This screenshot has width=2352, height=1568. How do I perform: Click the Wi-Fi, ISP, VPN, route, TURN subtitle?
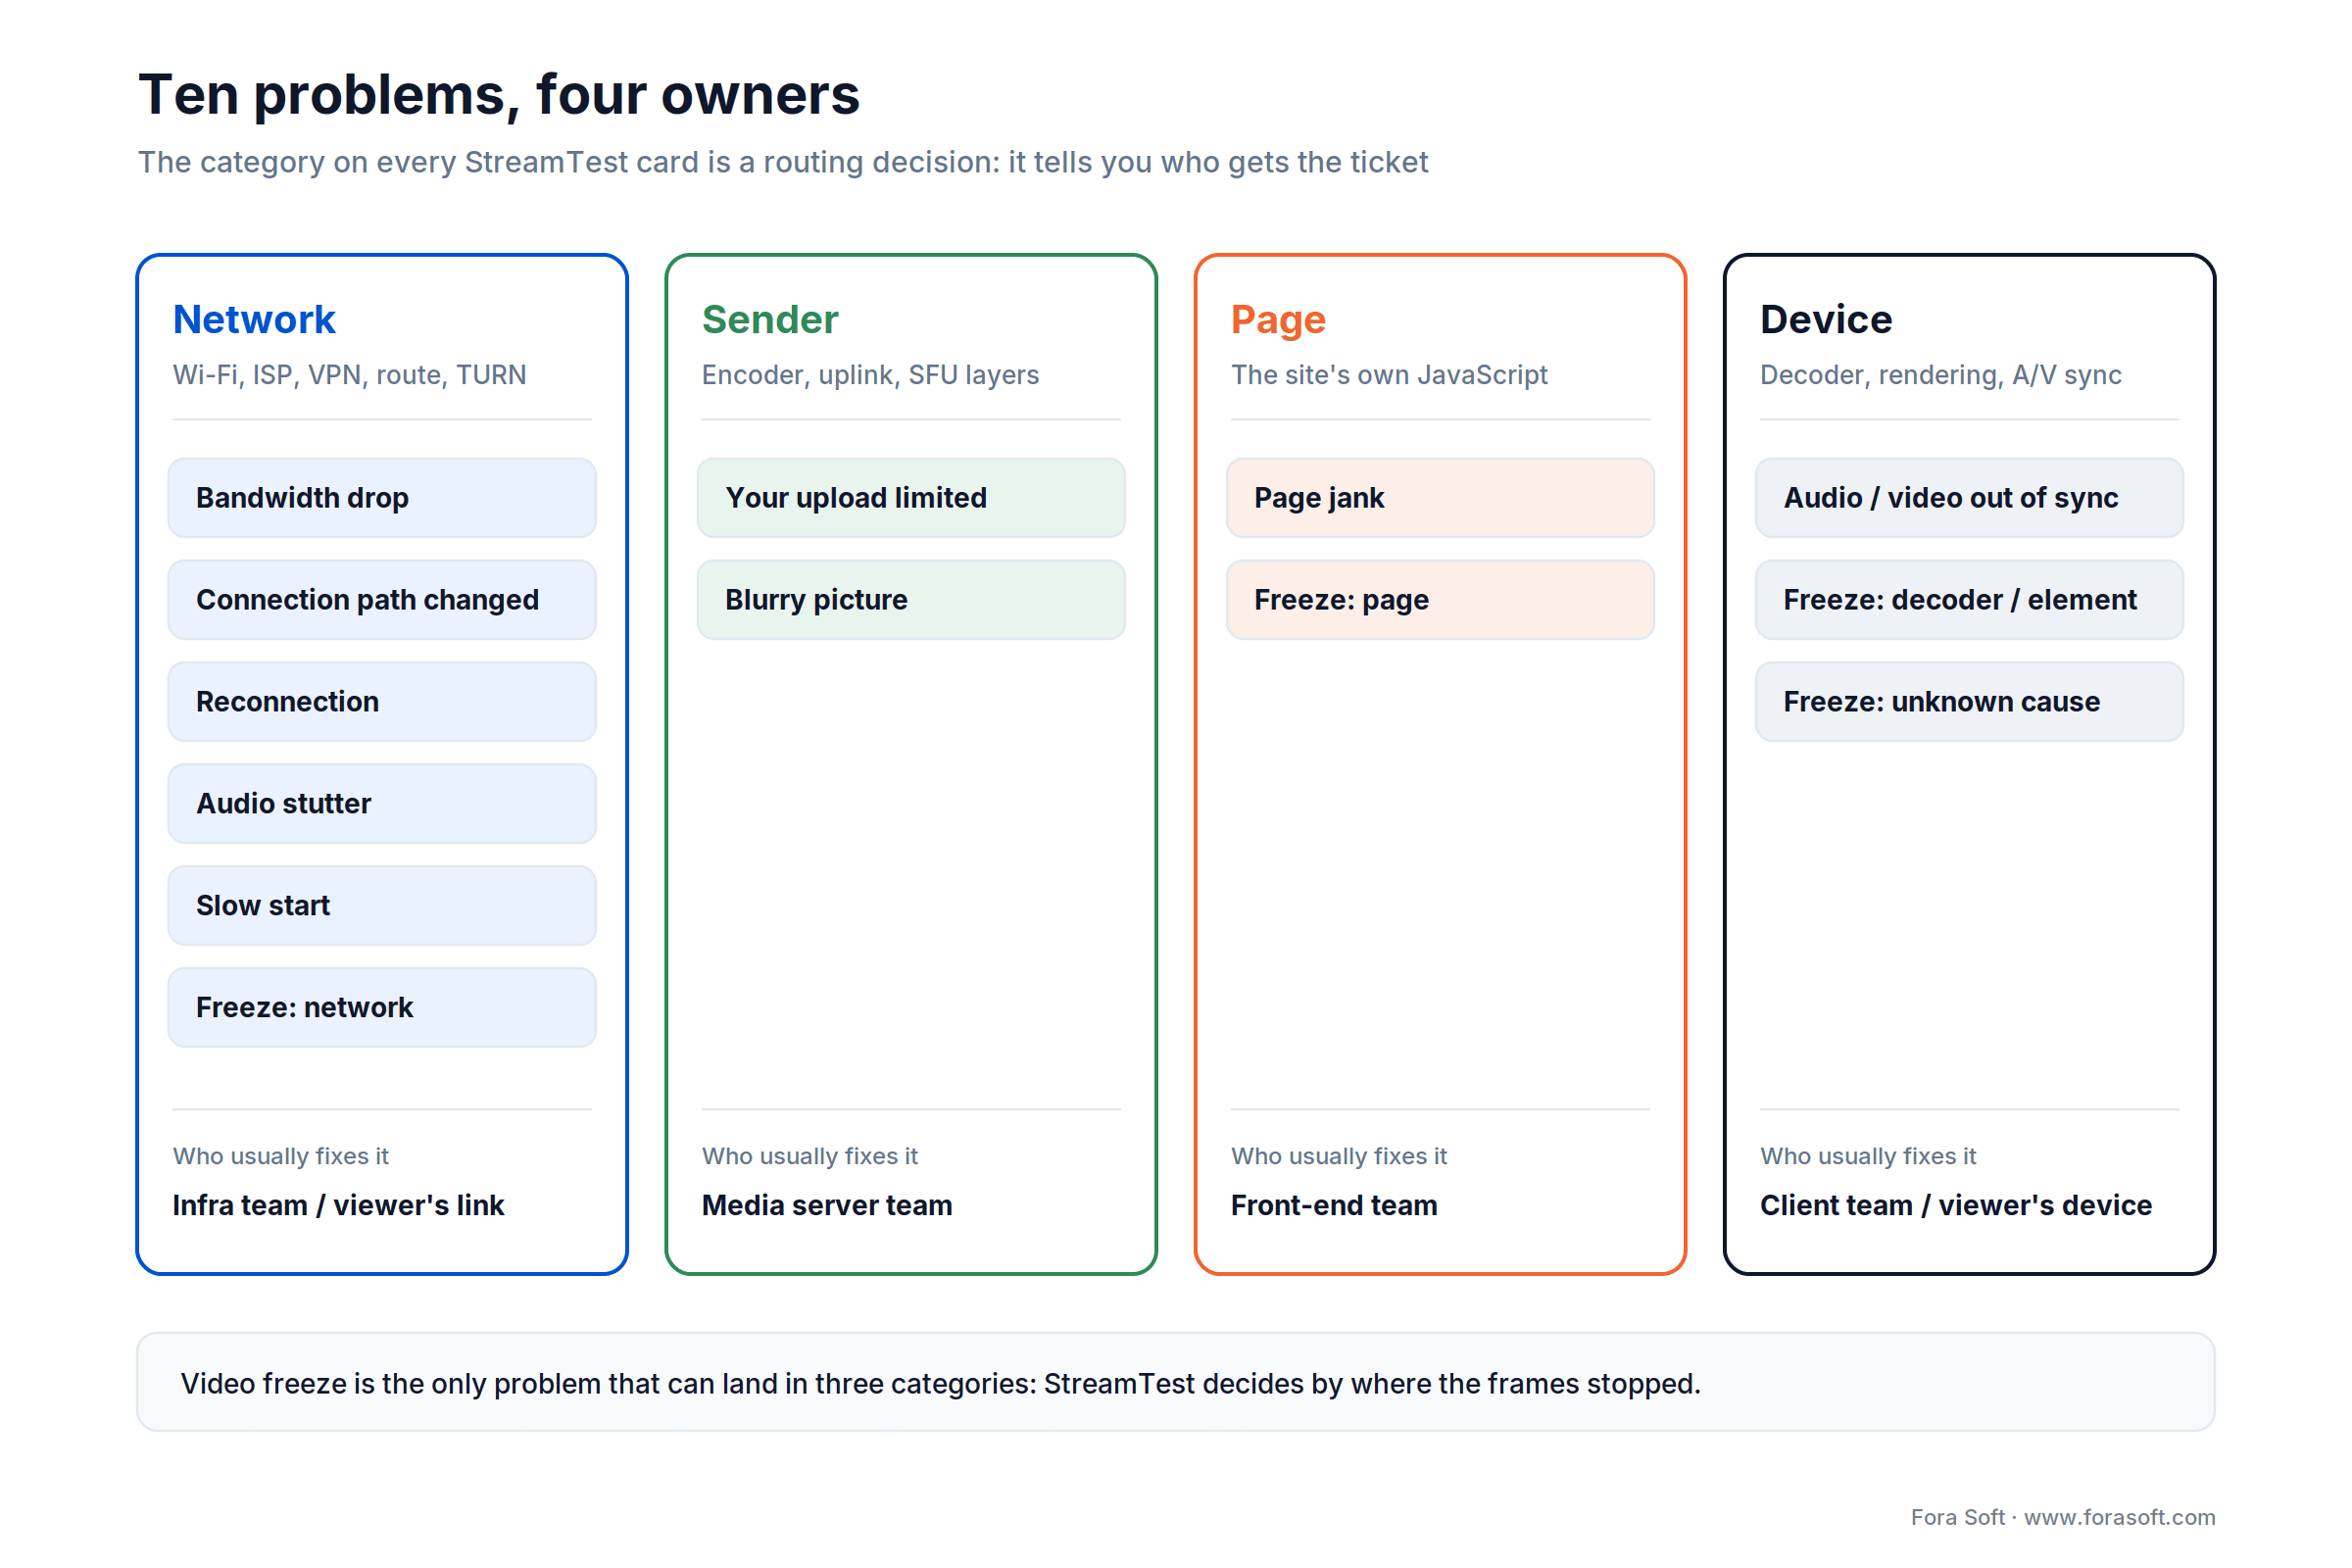coord(349,375)
